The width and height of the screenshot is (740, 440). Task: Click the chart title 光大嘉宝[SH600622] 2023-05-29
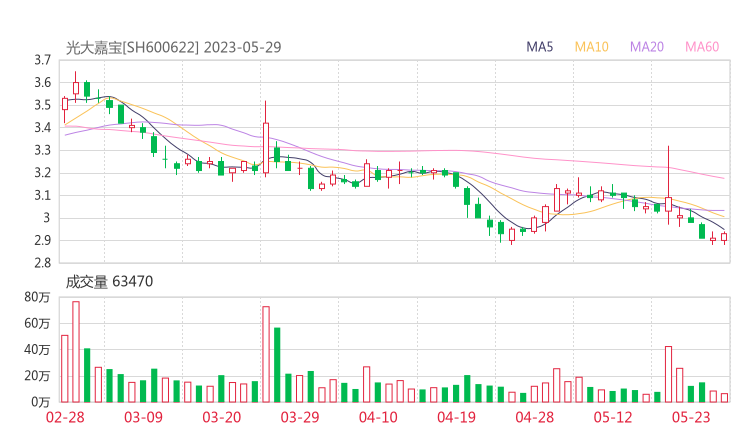point(173,47)
